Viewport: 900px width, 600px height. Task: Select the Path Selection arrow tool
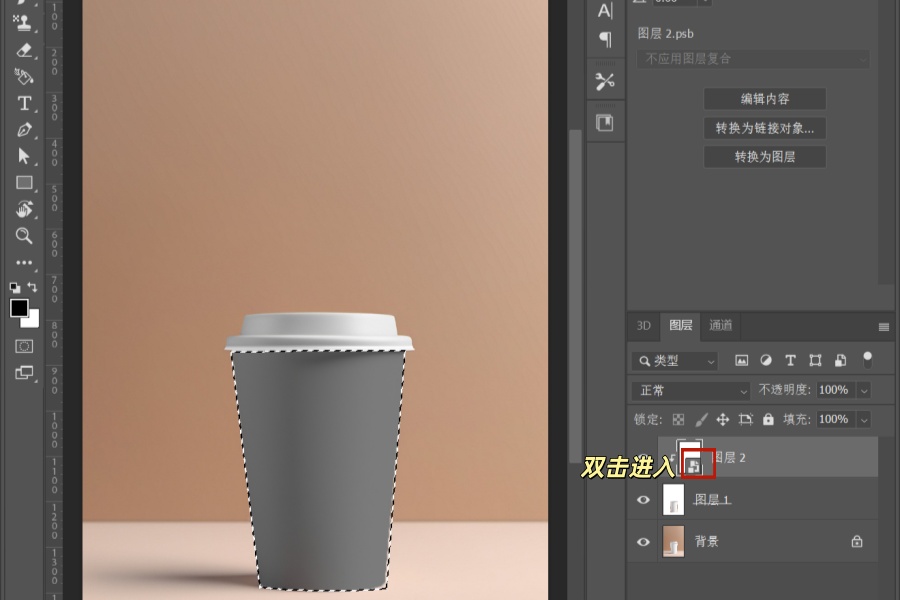pos(24,156)
